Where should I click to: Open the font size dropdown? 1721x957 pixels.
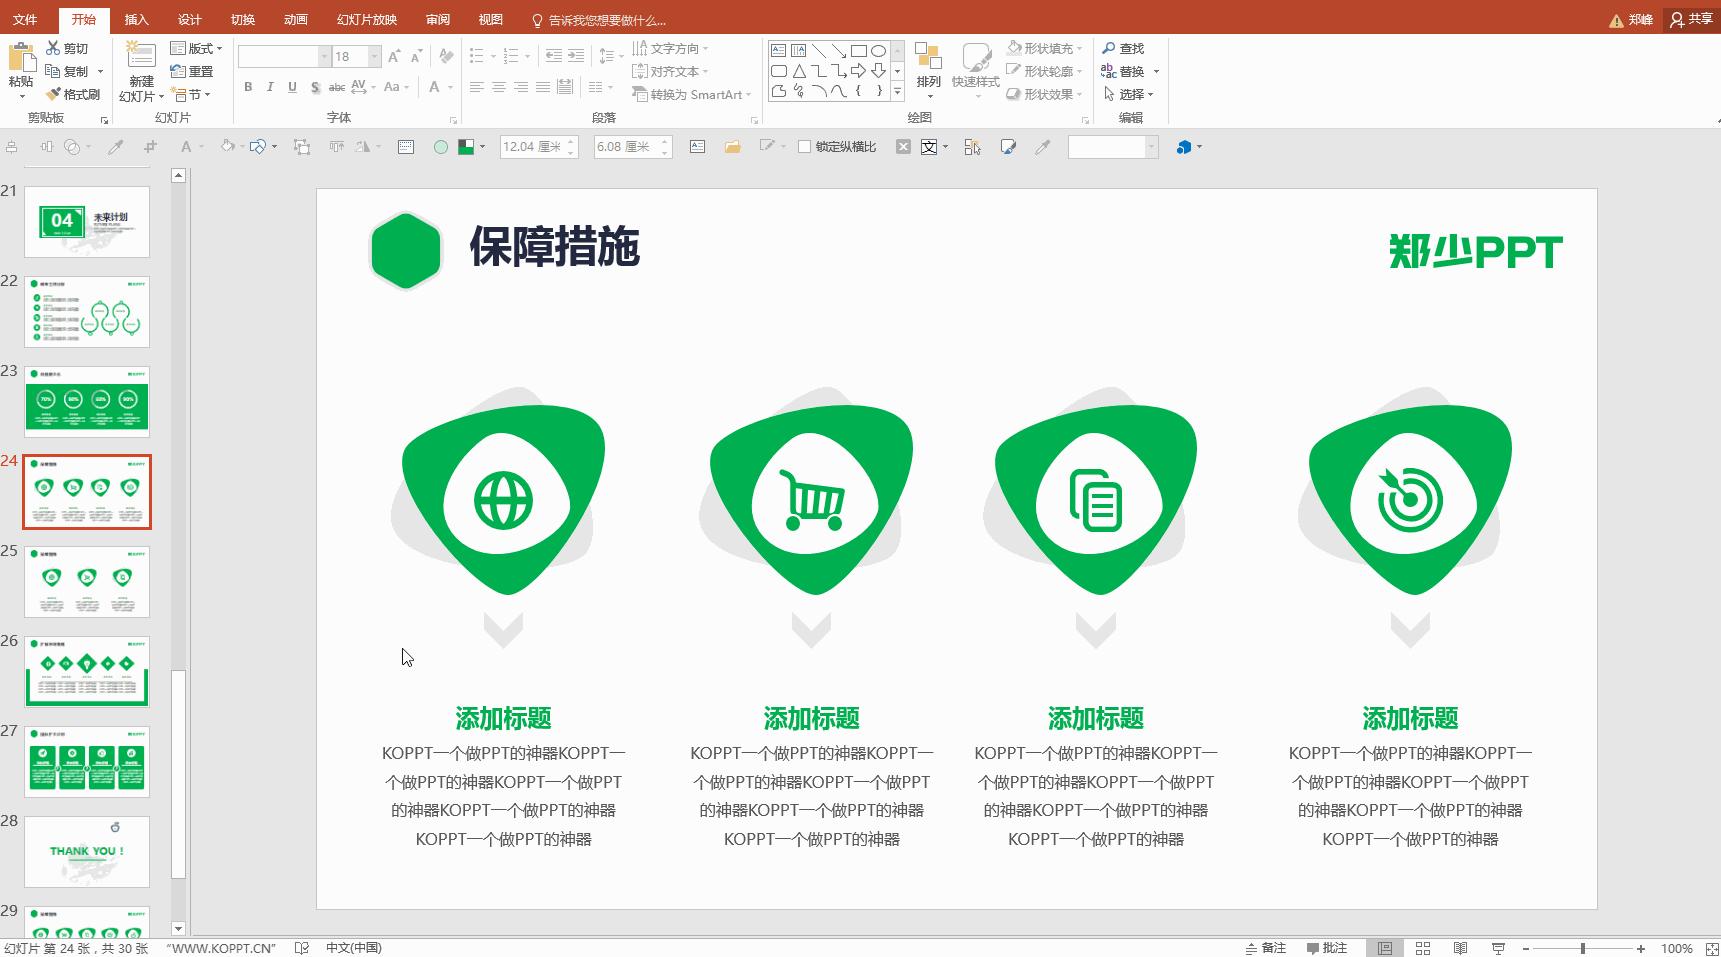[375, 56]
